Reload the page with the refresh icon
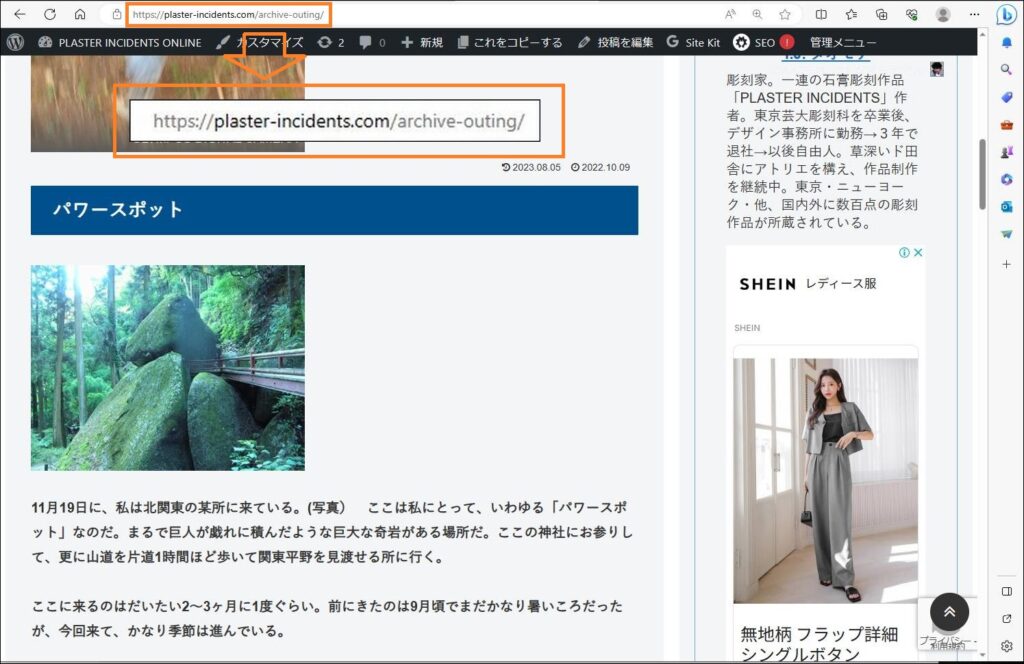 [50, 14]
